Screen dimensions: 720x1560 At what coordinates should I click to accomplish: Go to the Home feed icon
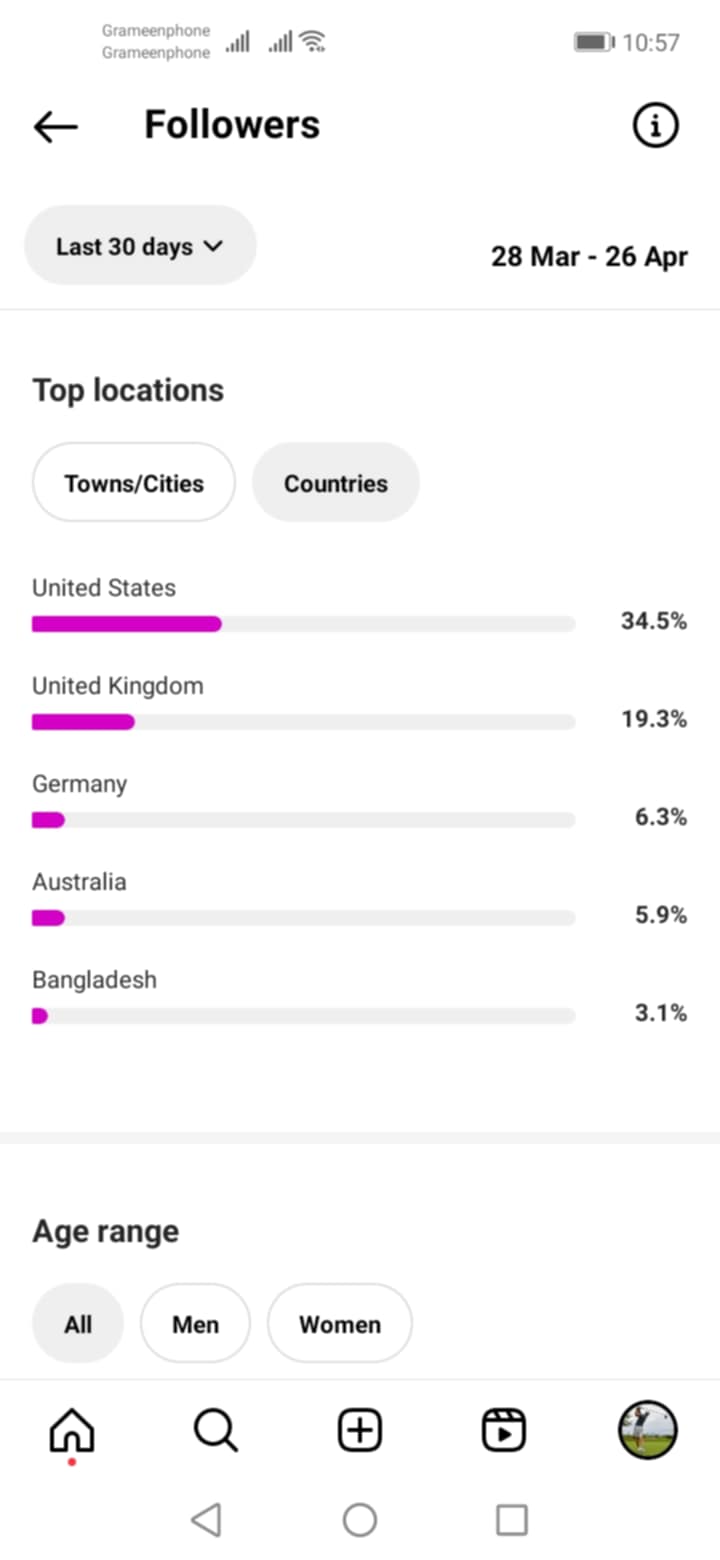(x=72, y=1430)
